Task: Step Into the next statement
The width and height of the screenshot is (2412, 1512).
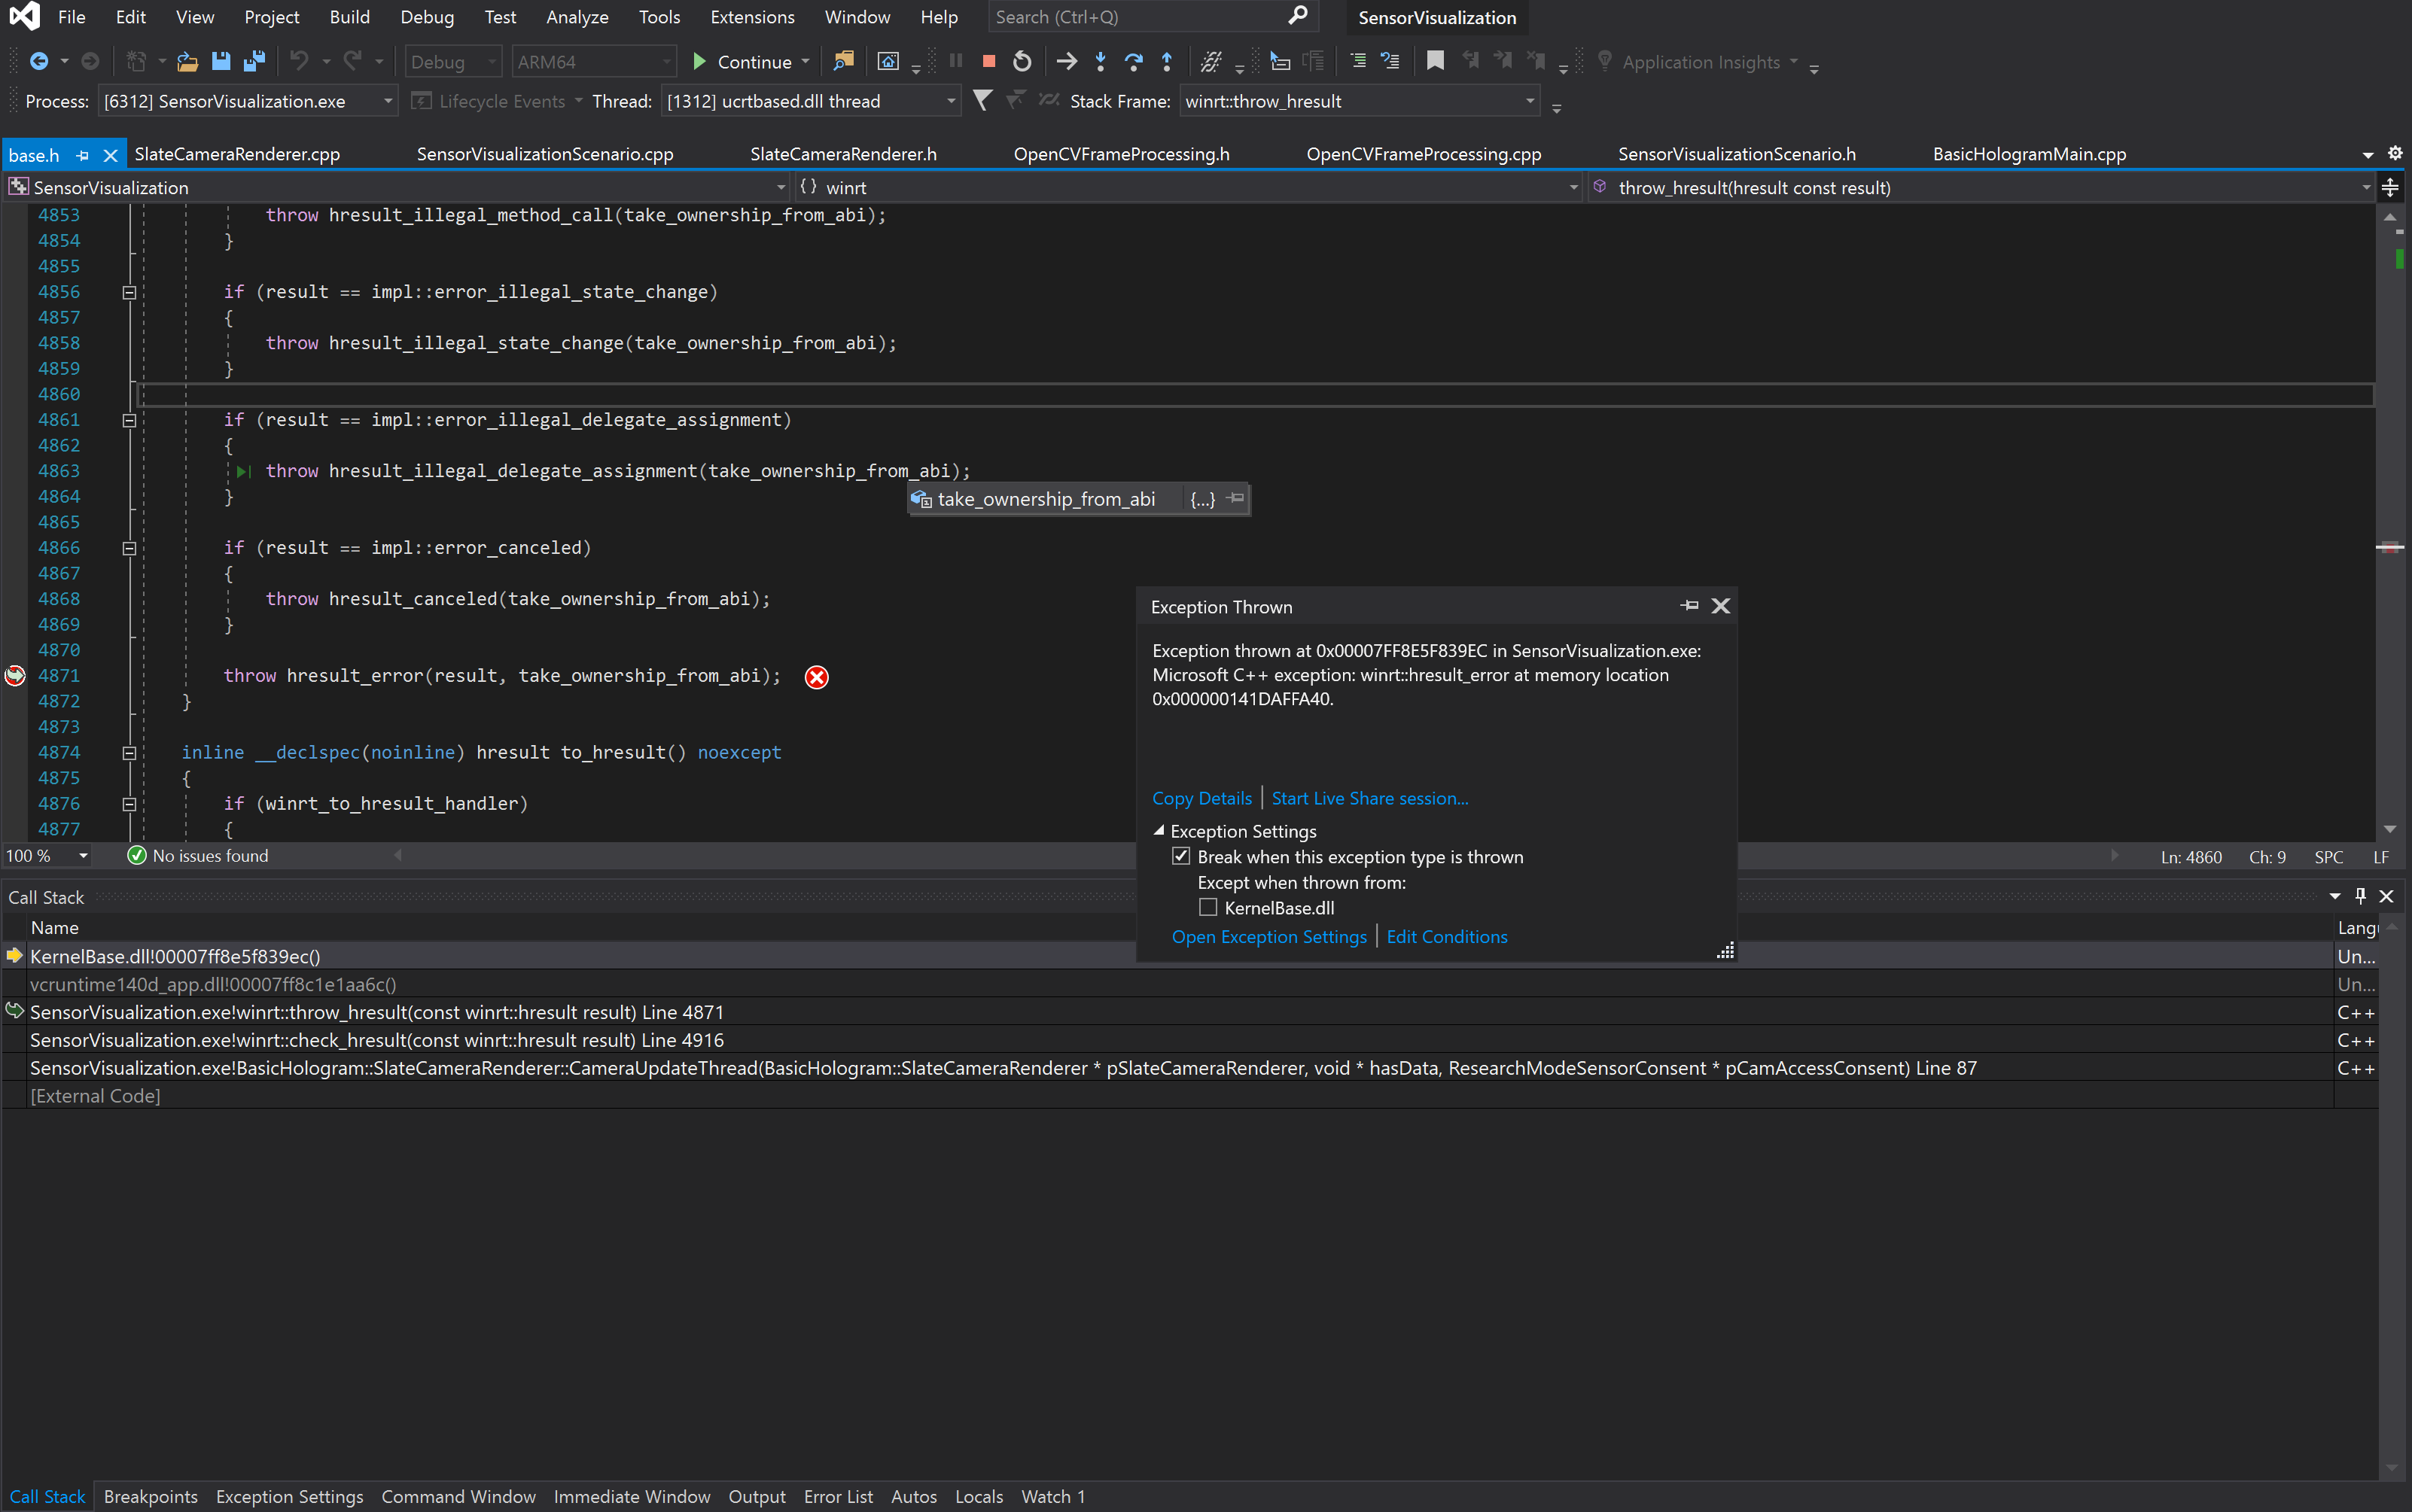Action: click(x=1100, y=61)
